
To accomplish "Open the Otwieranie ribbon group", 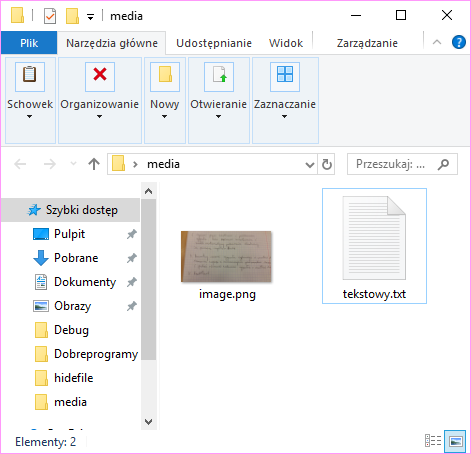I will click(219, 100).
